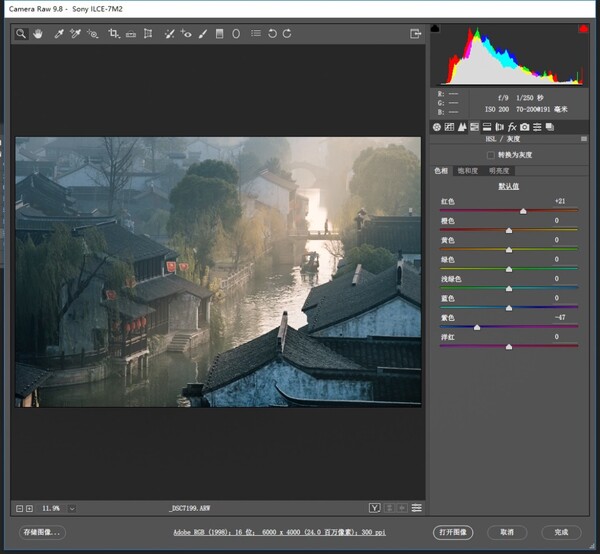Open the Snapshots panel tab
This screenshot has width=600, height=554.
point(550,127)
